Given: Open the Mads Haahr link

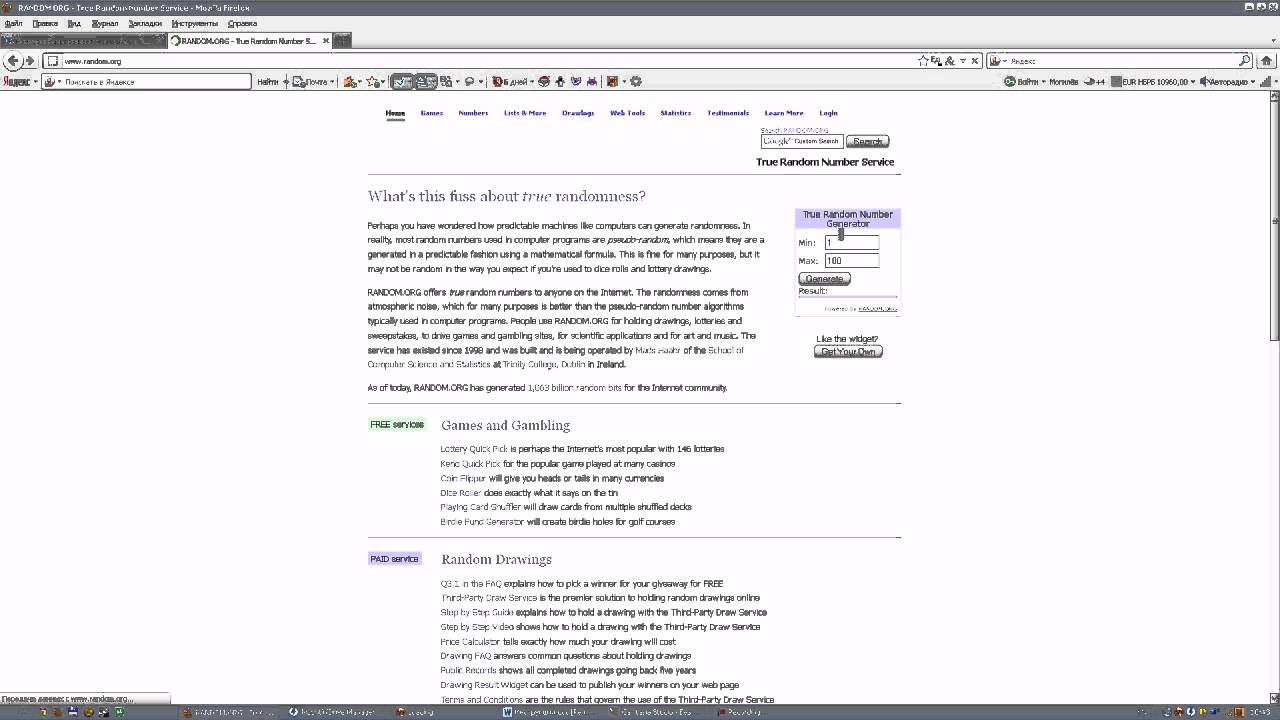Looking at the screenshot, I should 658,350.
